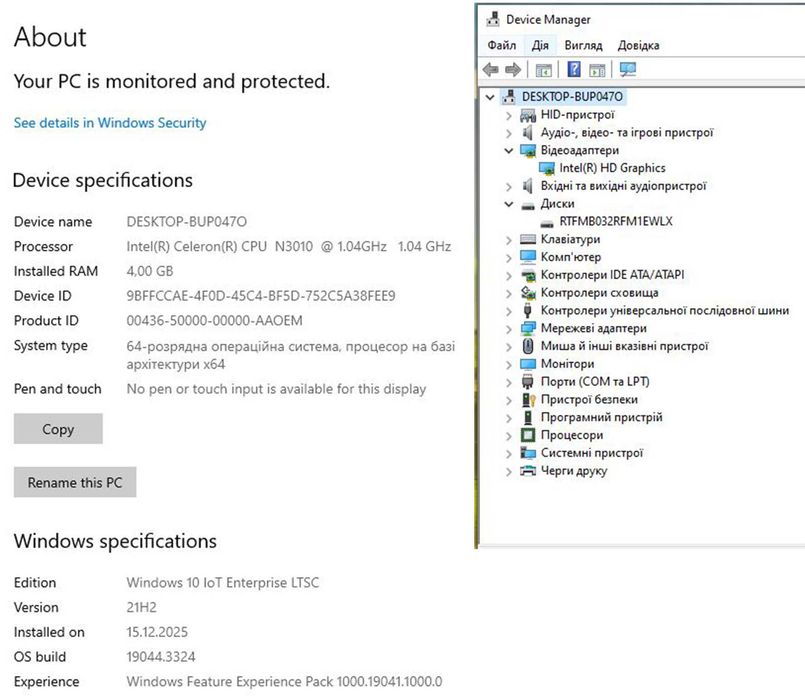This screenshot has height=699, width=805.
Task: Click the processor chip icon beside Процесори
Action: pyautogui.click(x=528, y=435)
